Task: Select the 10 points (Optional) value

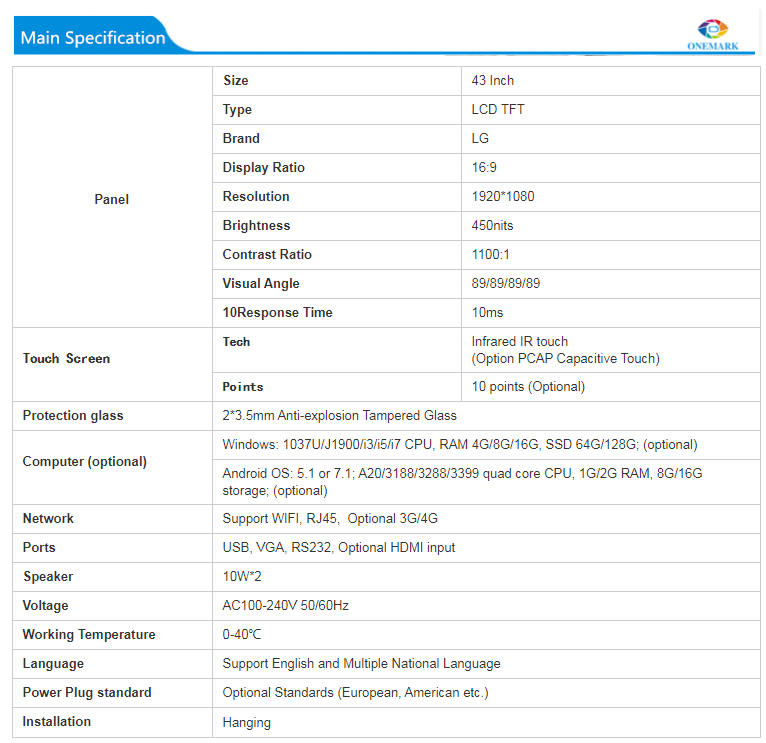Action: (x=528, y=387)
